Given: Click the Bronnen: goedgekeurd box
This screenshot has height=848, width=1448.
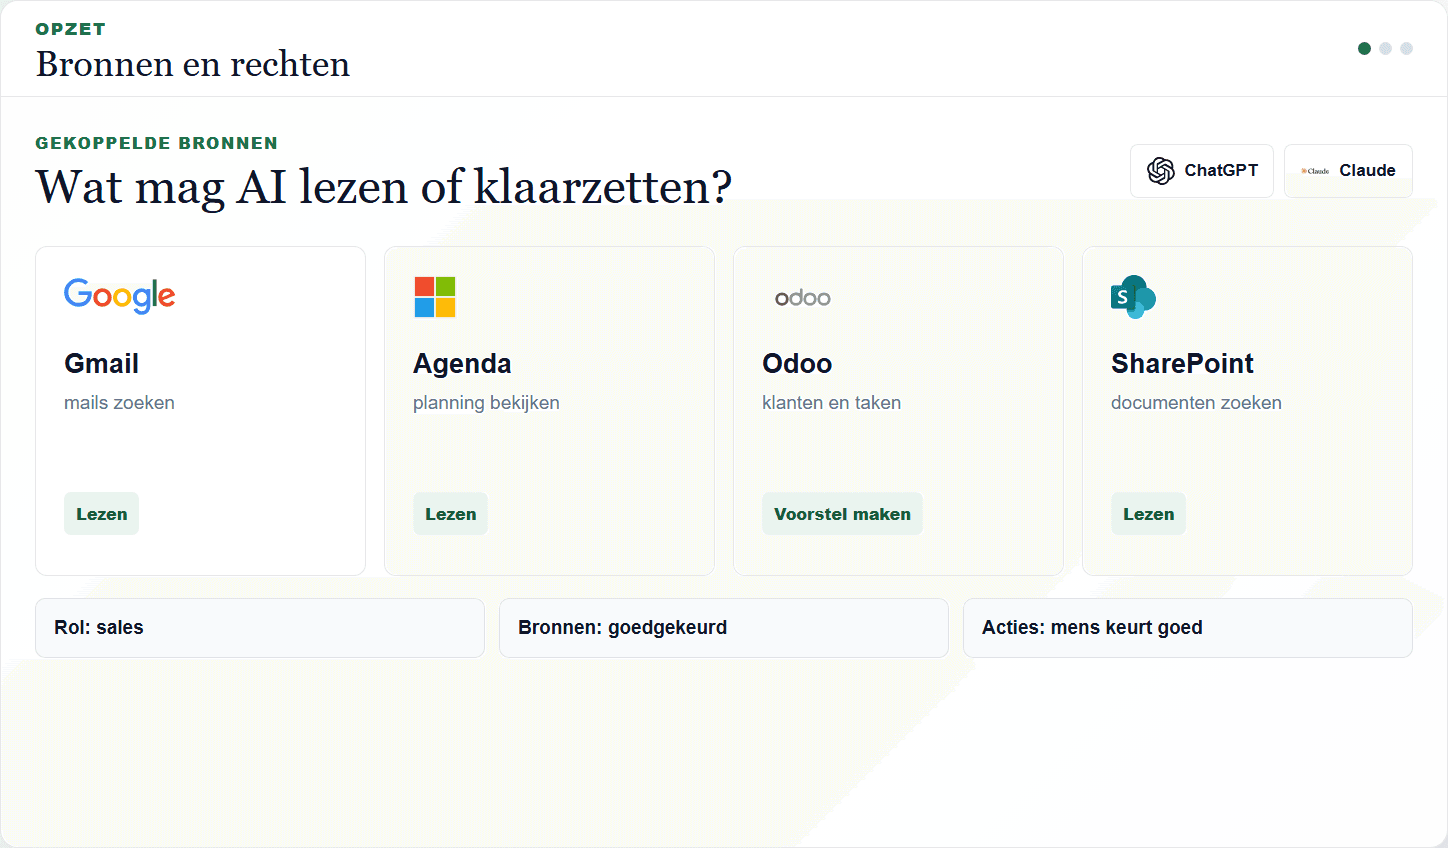Looking at the screenshot, I should (x=724, y=628).
